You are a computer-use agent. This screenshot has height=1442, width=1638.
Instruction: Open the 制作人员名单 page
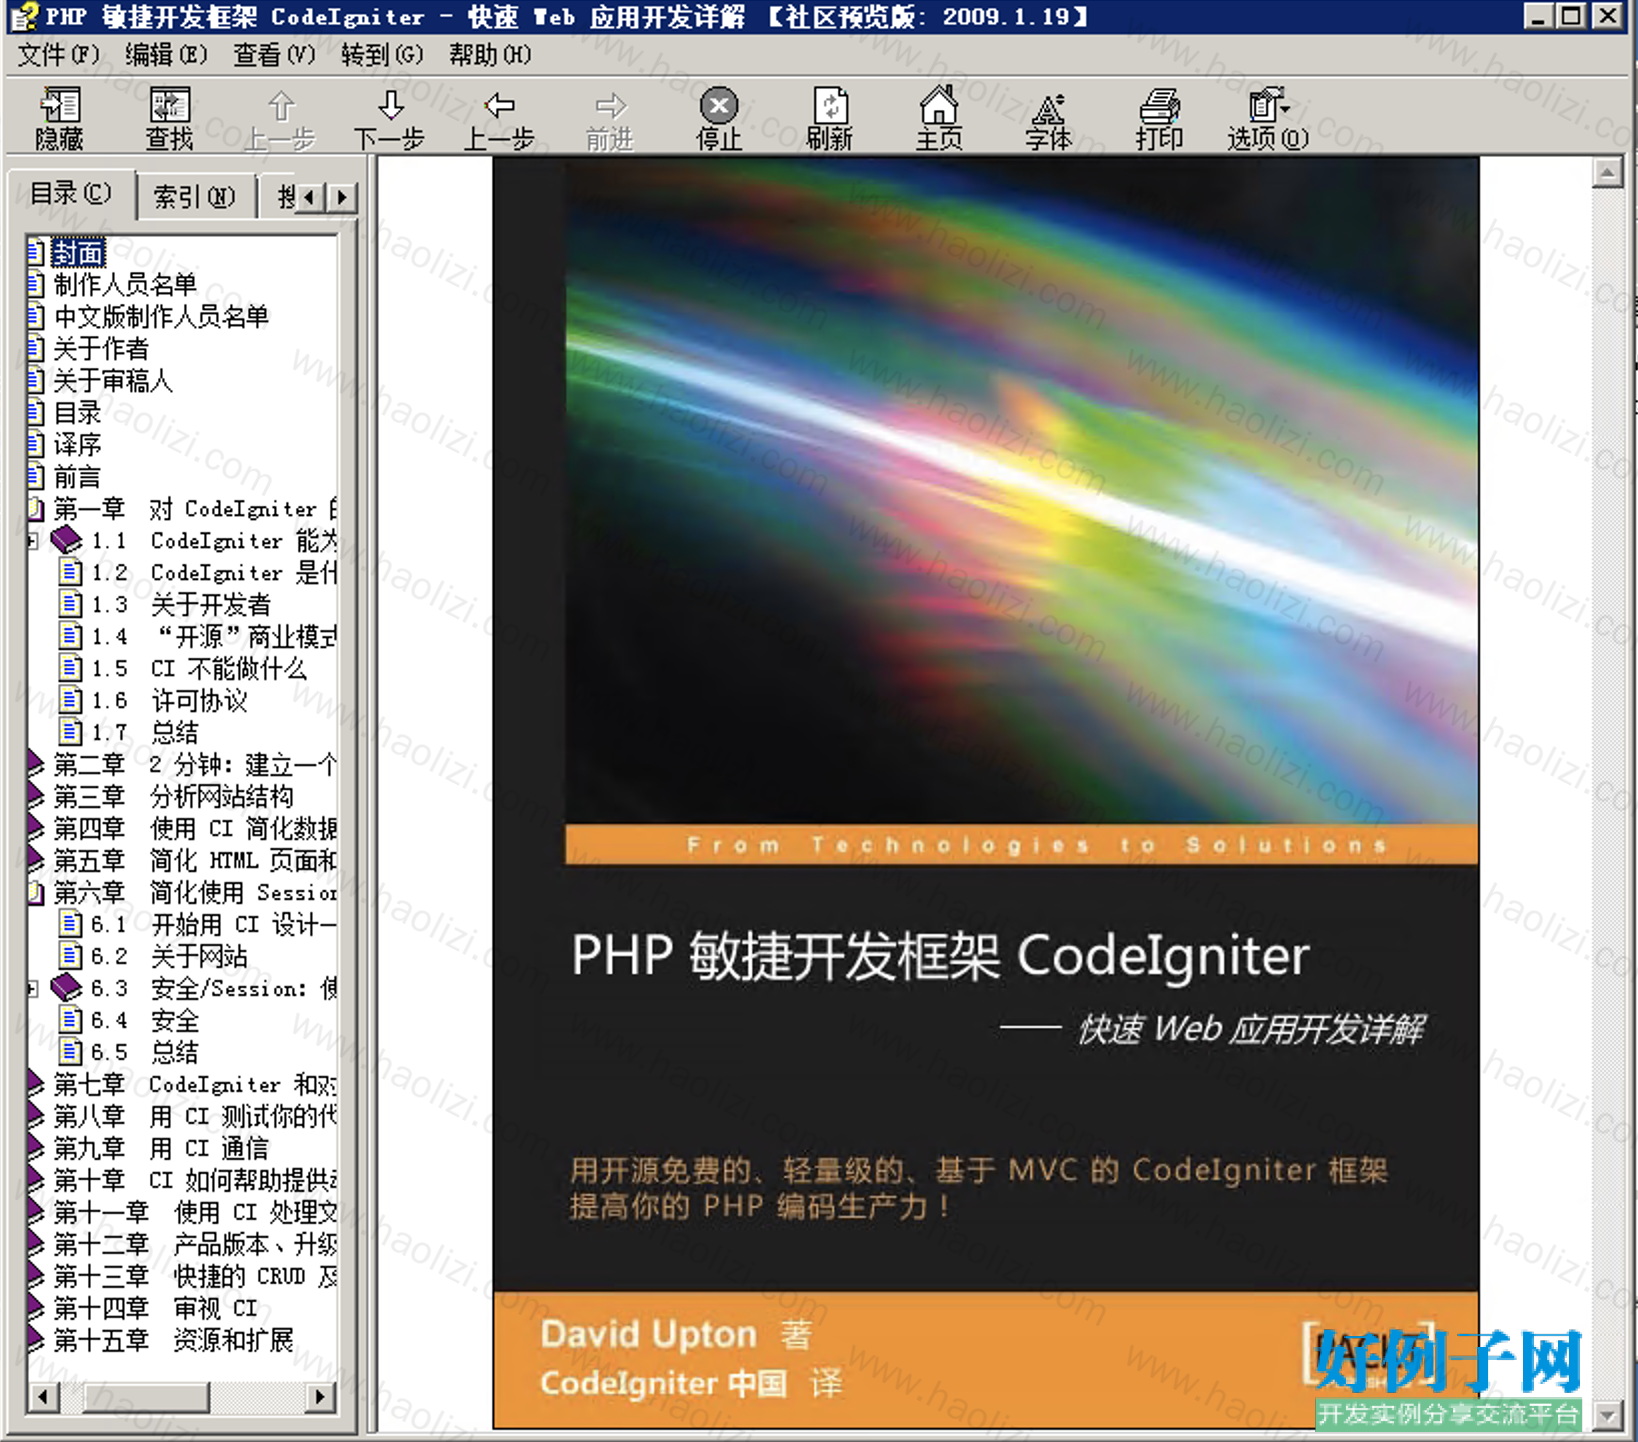pos(125,284)
